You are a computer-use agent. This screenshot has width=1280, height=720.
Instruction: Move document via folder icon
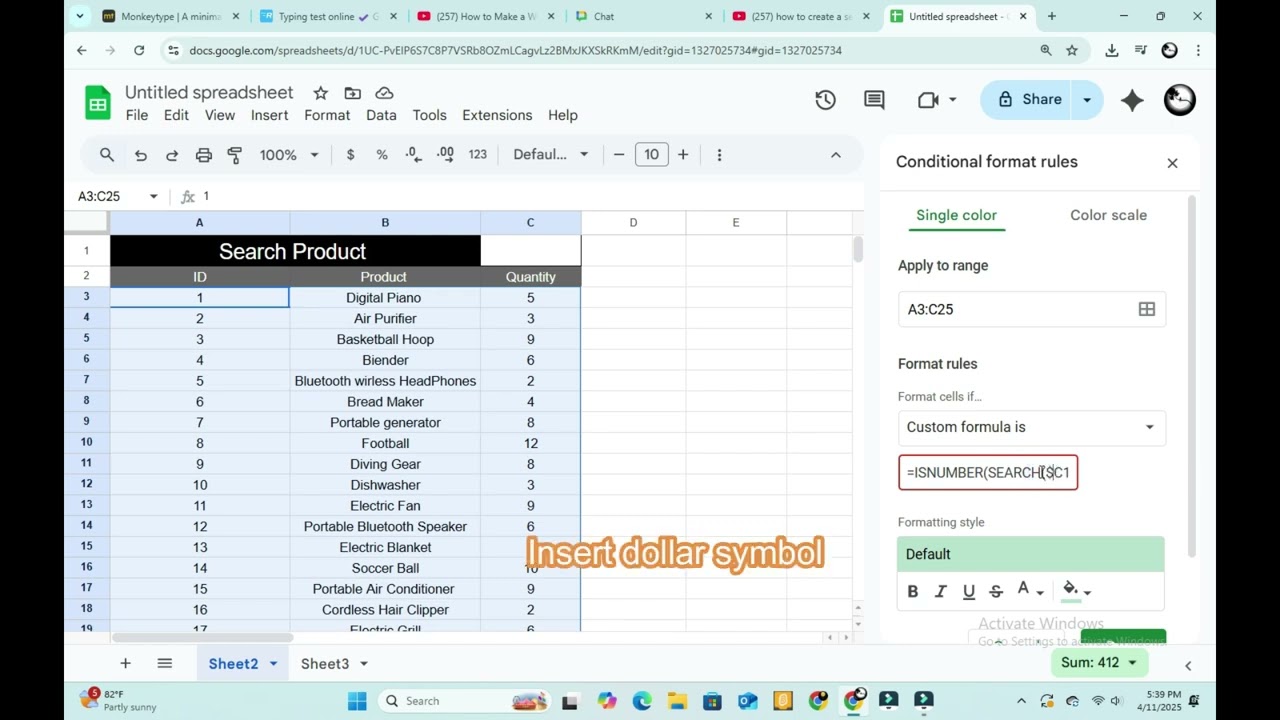pyautogui.click(x=352, y=93)
